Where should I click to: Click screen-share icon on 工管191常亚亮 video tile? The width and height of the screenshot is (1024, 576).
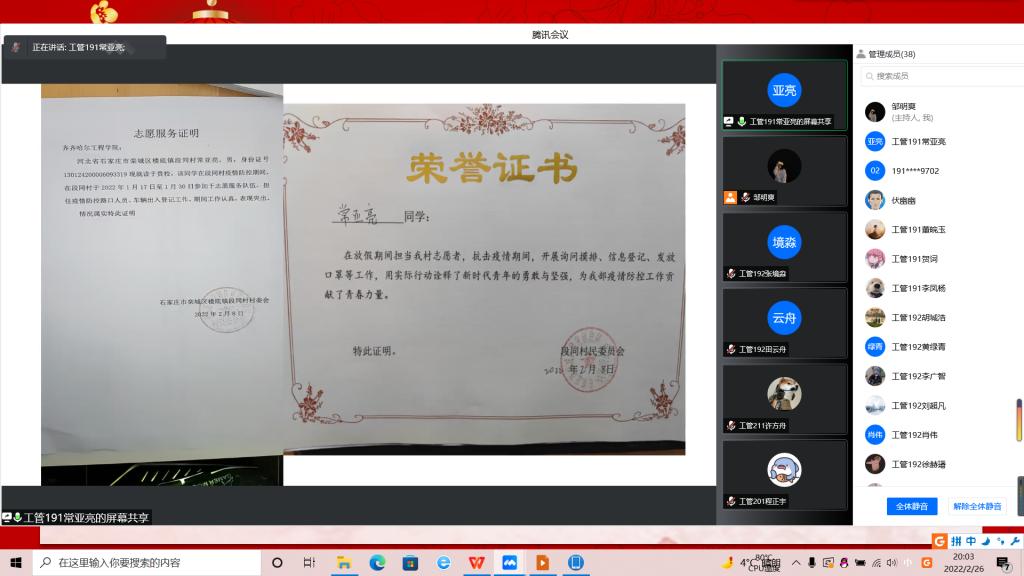pos(729,121)
